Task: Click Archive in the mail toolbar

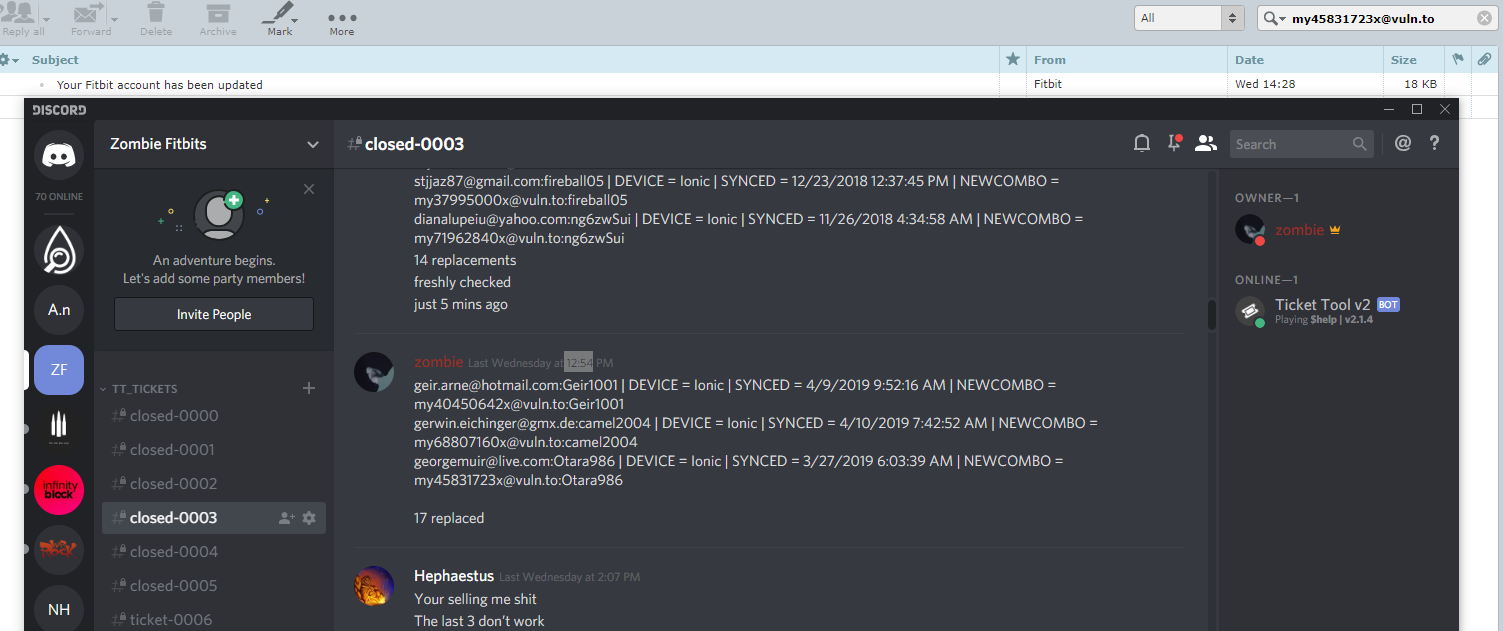Action: pyautogui.click(x=217, y=19)
